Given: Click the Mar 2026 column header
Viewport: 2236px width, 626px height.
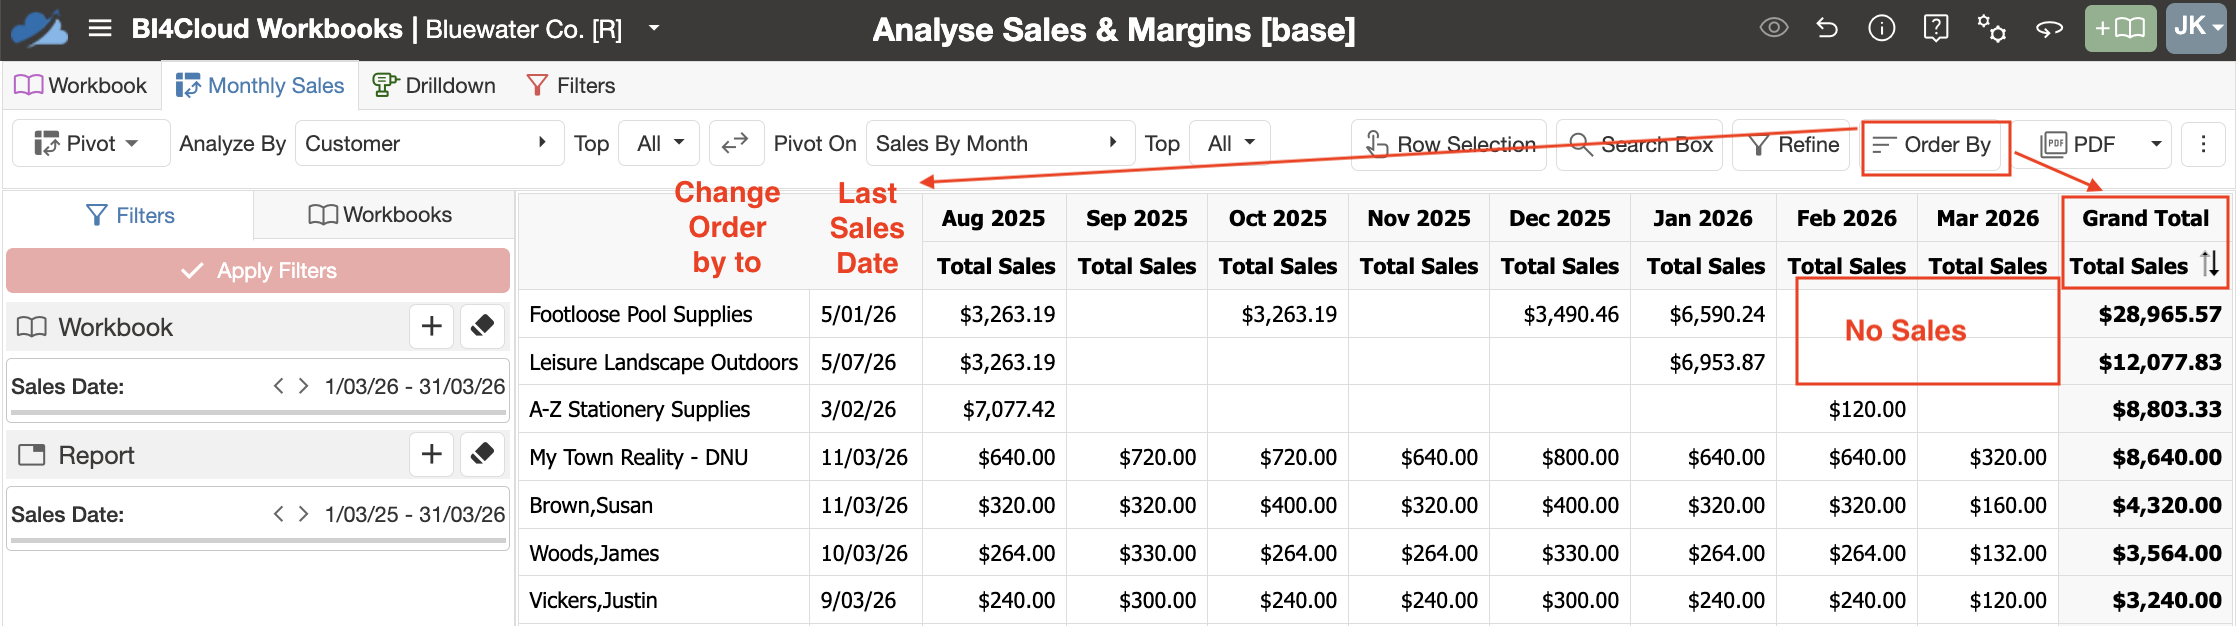Looking at the screenshot, I should pyautogui.click(x=1987, y=218).
